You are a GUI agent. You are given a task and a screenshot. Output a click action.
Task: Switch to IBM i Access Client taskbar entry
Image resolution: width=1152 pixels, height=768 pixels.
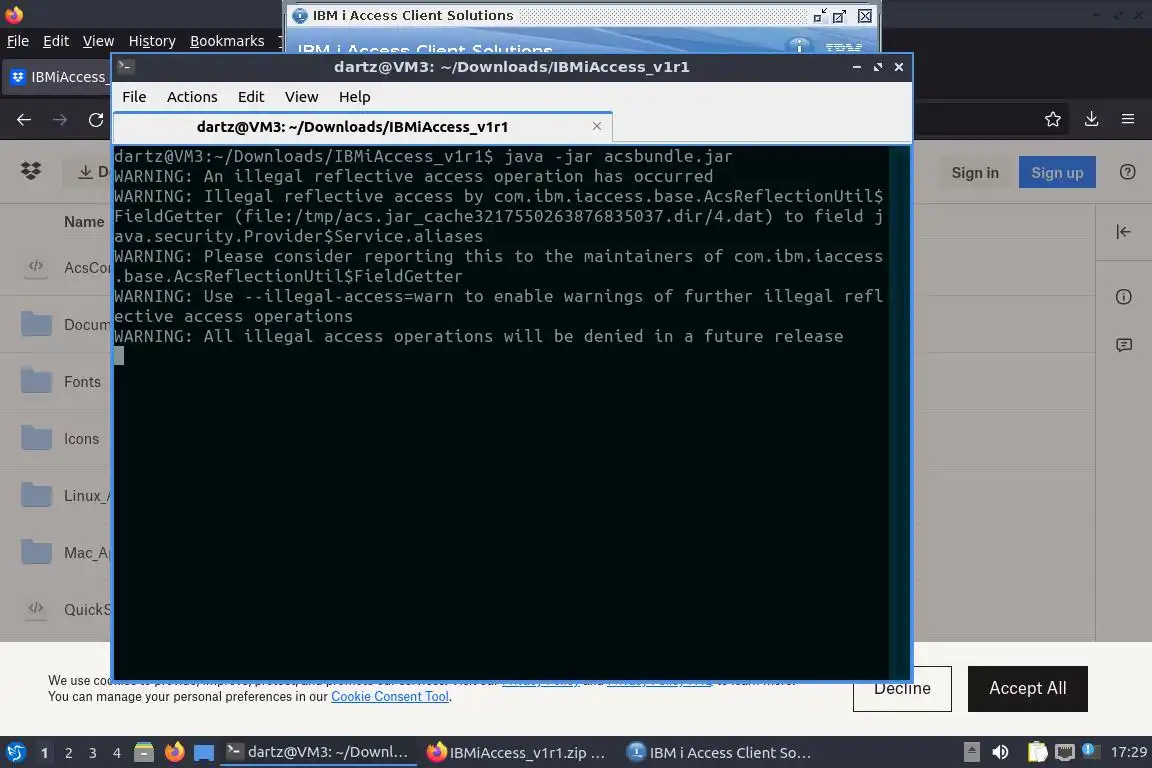pos(720,752)
